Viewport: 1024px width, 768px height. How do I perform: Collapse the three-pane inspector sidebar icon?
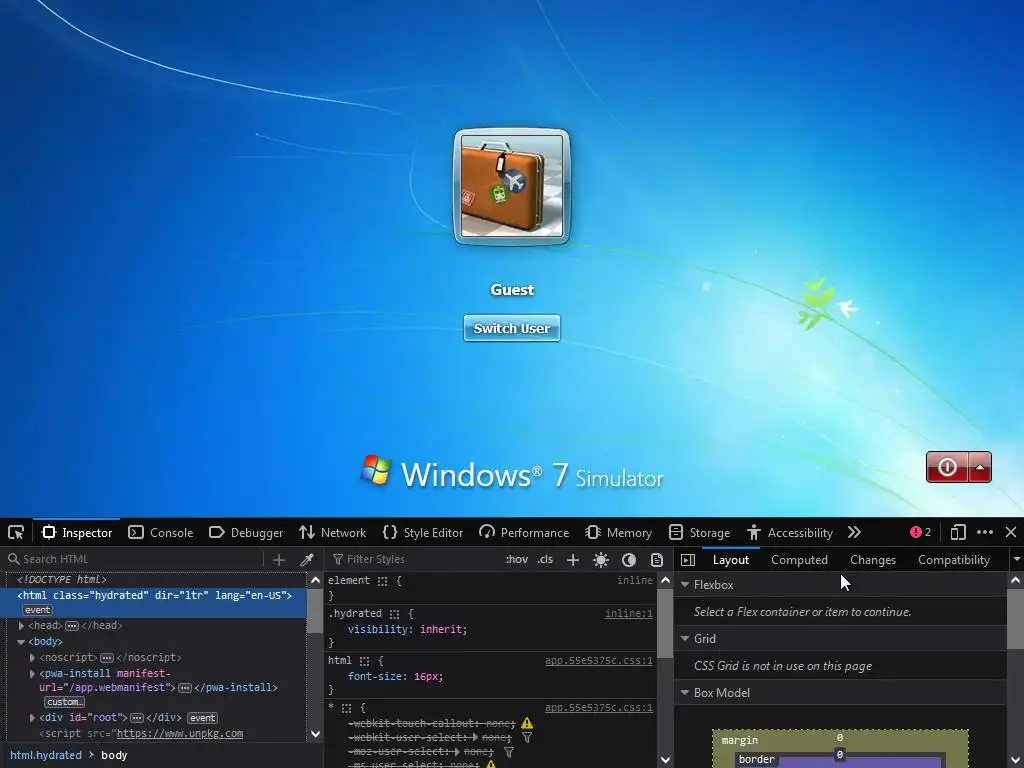click(x=688, y=560)
